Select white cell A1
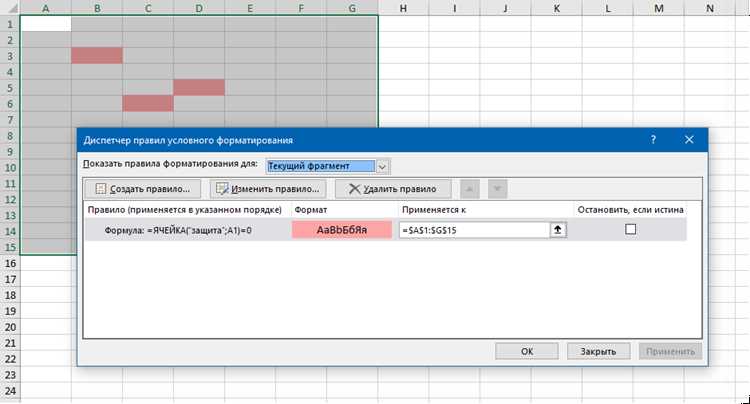The width and height of the screenshot is (750, 404). point(46,24)
